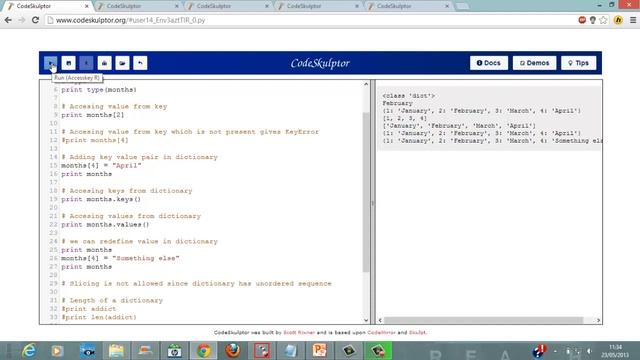The image size is (640, 360).
Task: Click the line 'print months.keys()'
Action: pyautogui.click(x=101, y=199)
